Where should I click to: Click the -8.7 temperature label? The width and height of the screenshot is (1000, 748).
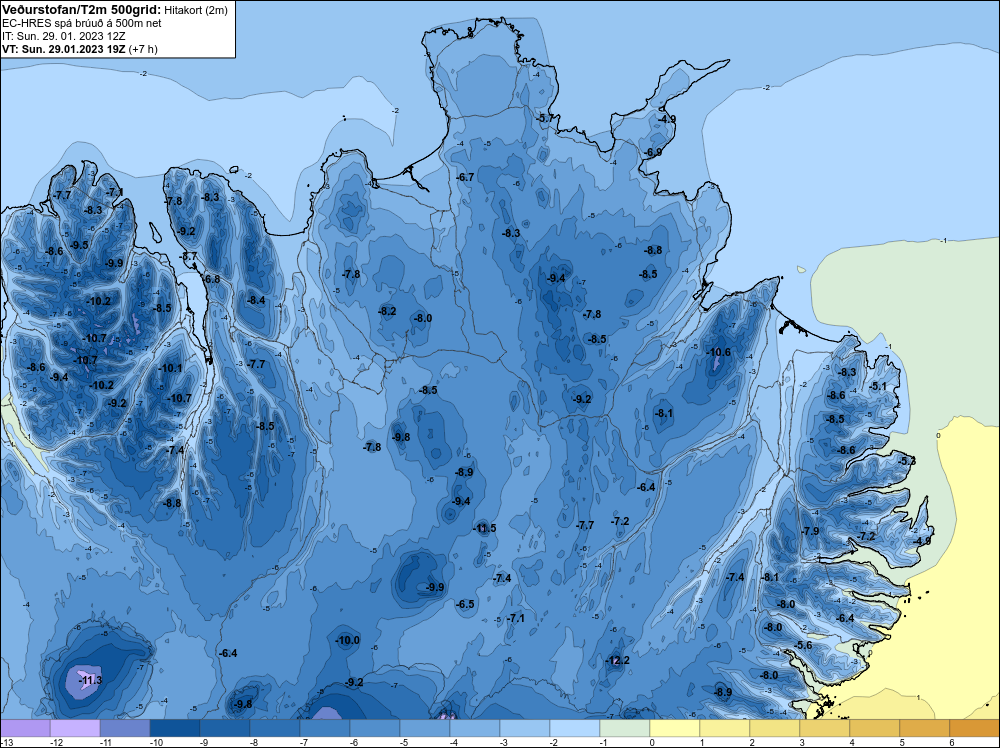(189, 256)
